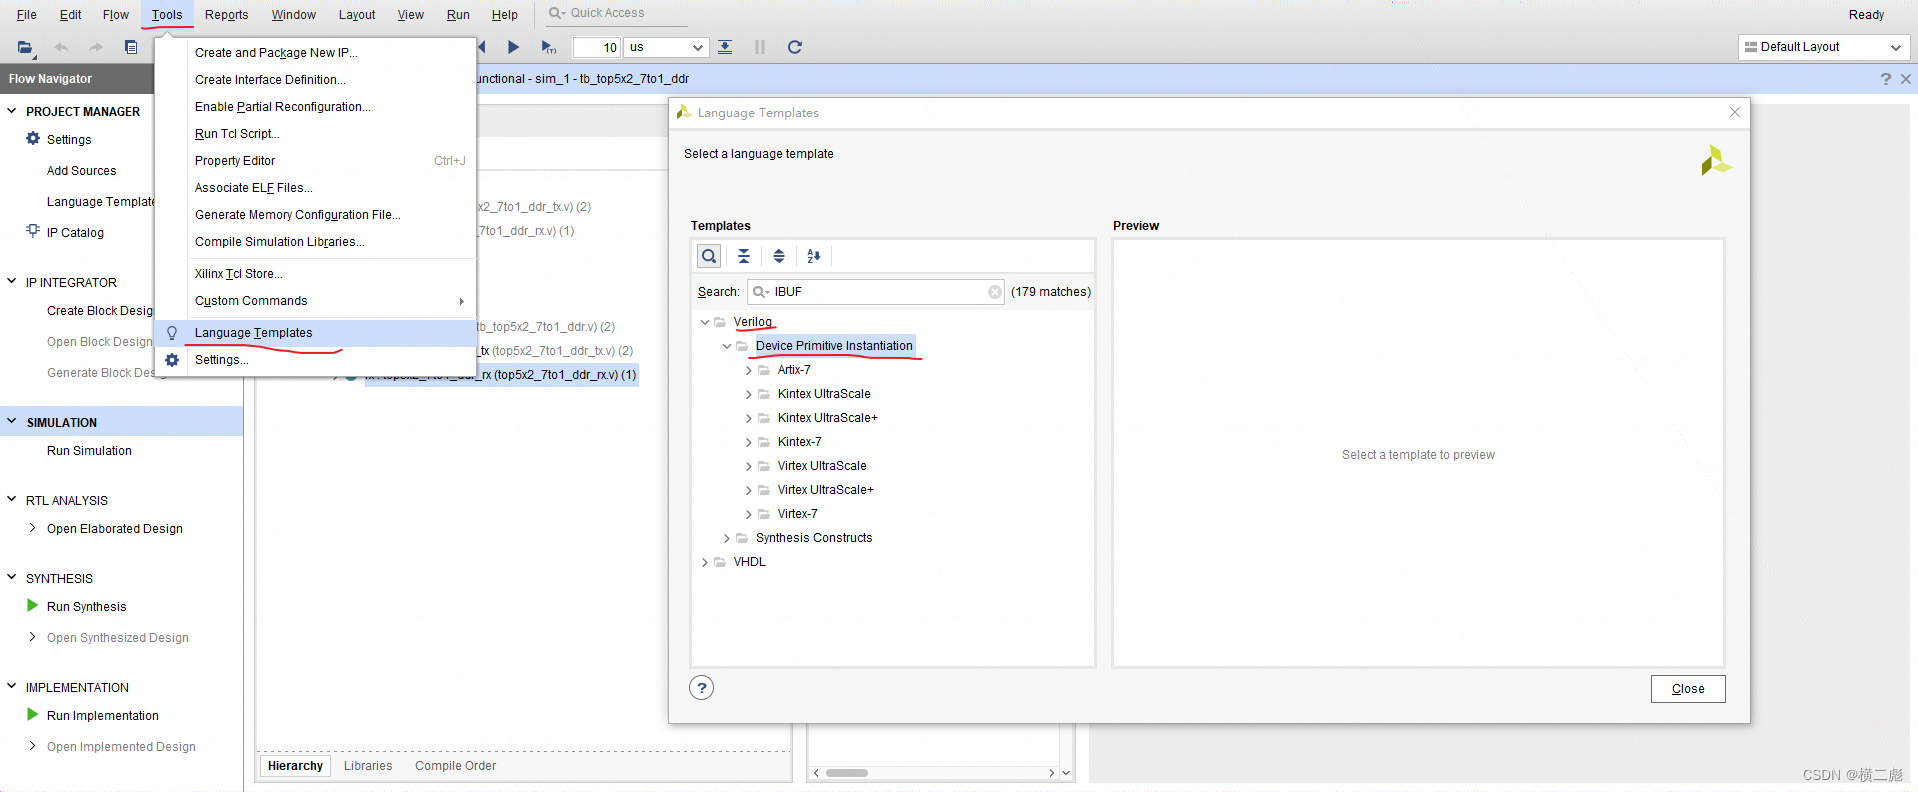Choose Run Tcl Script from Tools menu
1918x792 pixels.
click(x=237, y=134)
